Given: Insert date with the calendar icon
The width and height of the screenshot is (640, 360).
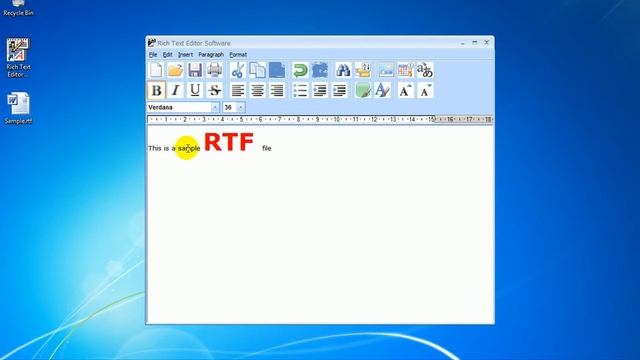Looking at the screenshot, I should [405, 70].
